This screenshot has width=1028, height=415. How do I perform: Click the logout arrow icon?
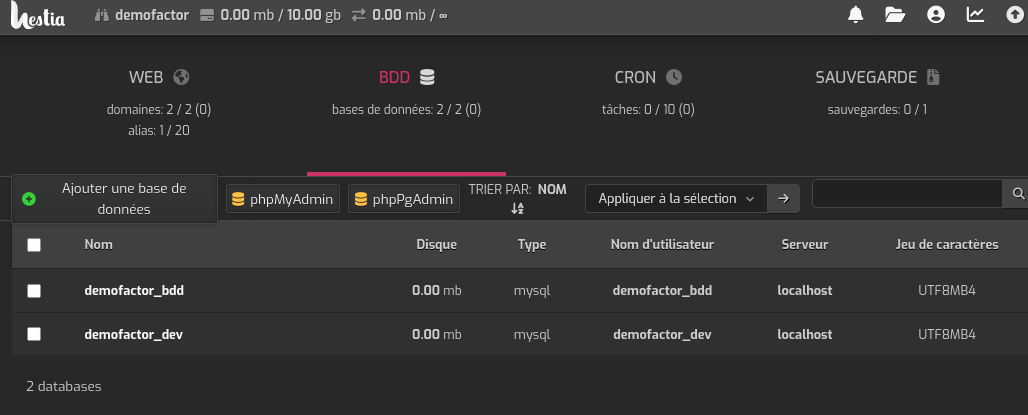click(1013, 15)
